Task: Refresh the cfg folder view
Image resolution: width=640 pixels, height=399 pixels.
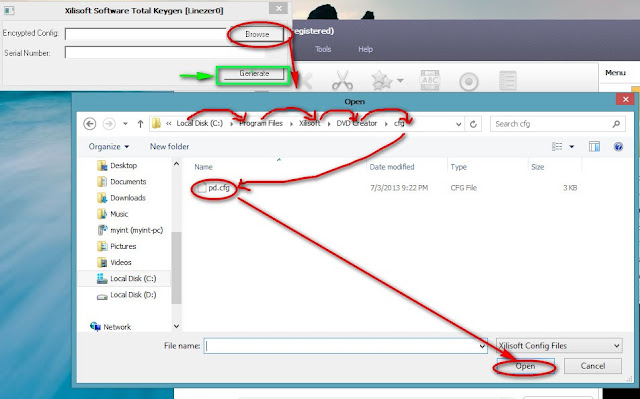Action: [473, 124]
